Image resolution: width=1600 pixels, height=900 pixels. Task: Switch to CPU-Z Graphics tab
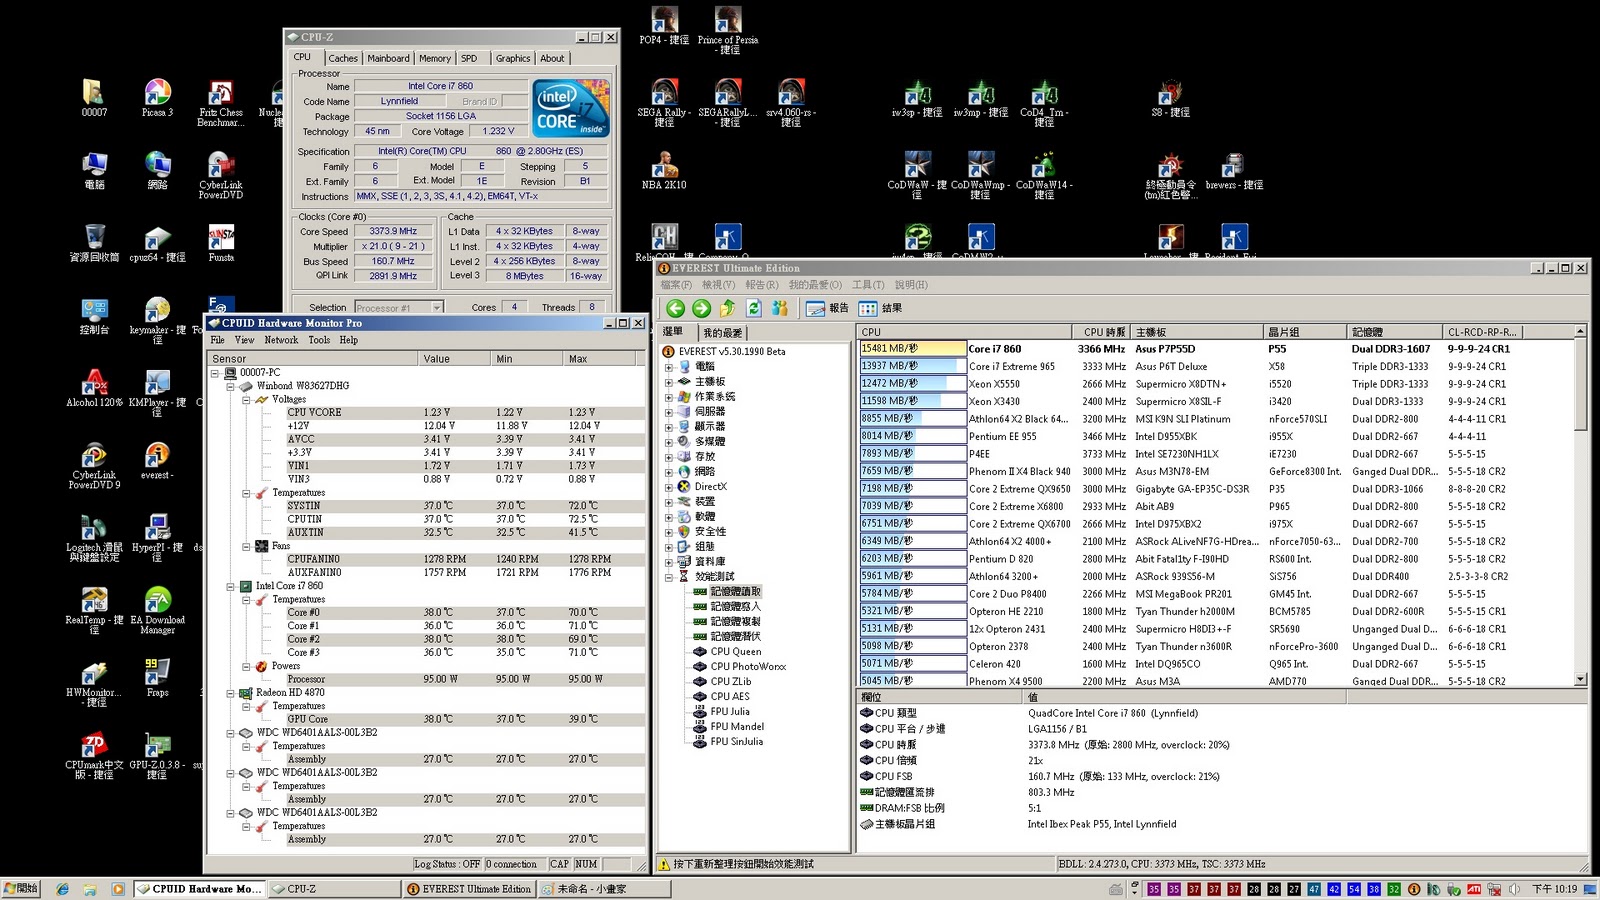513,59
